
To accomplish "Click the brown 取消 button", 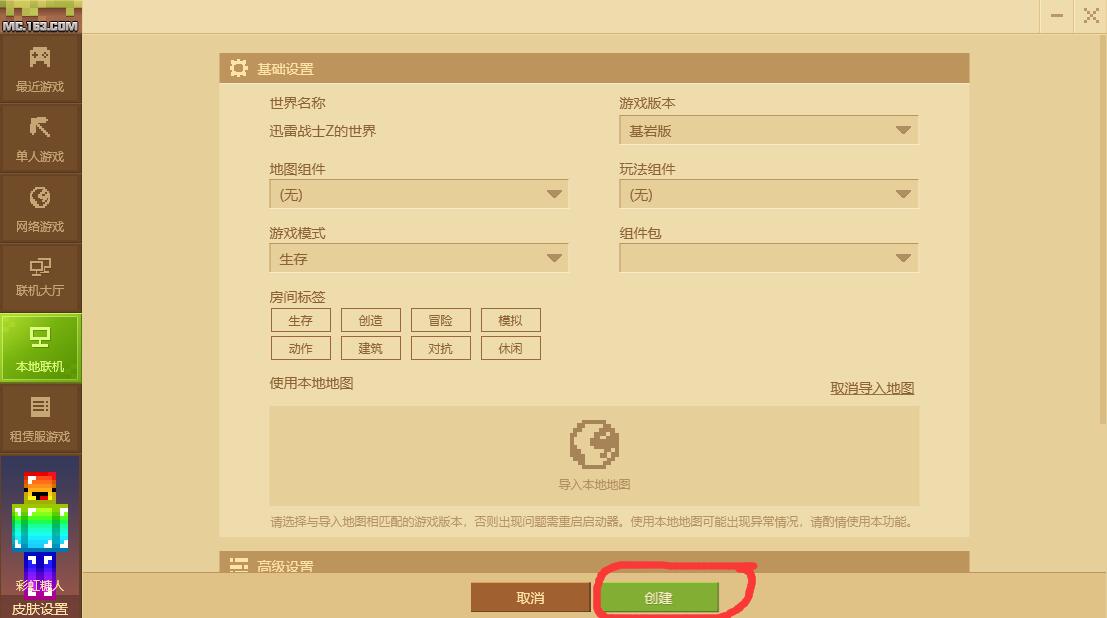I will pyautogui.click(x=530, y=598).
